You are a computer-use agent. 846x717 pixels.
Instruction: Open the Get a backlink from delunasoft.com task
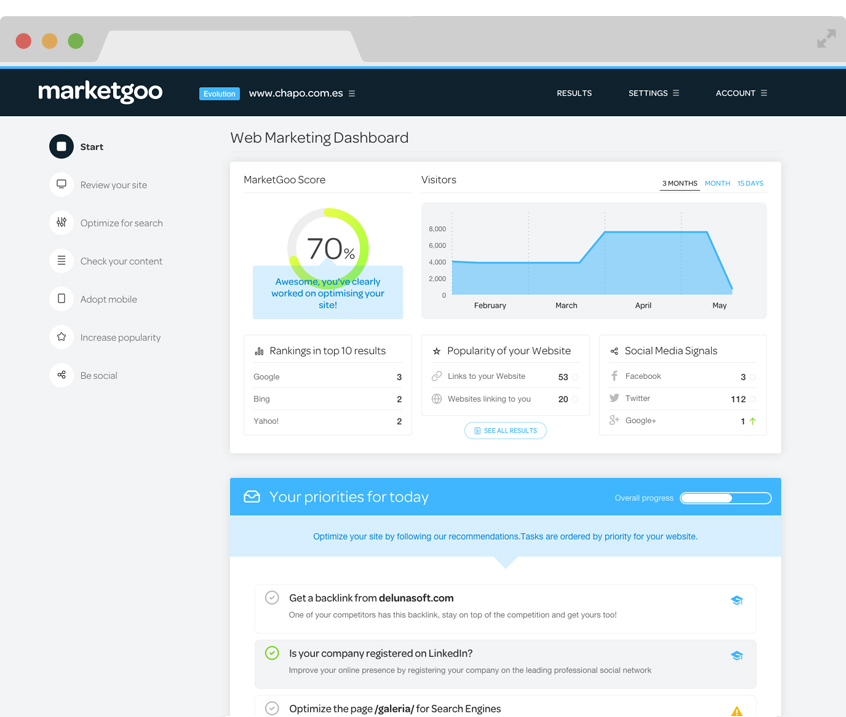point(371,598)
